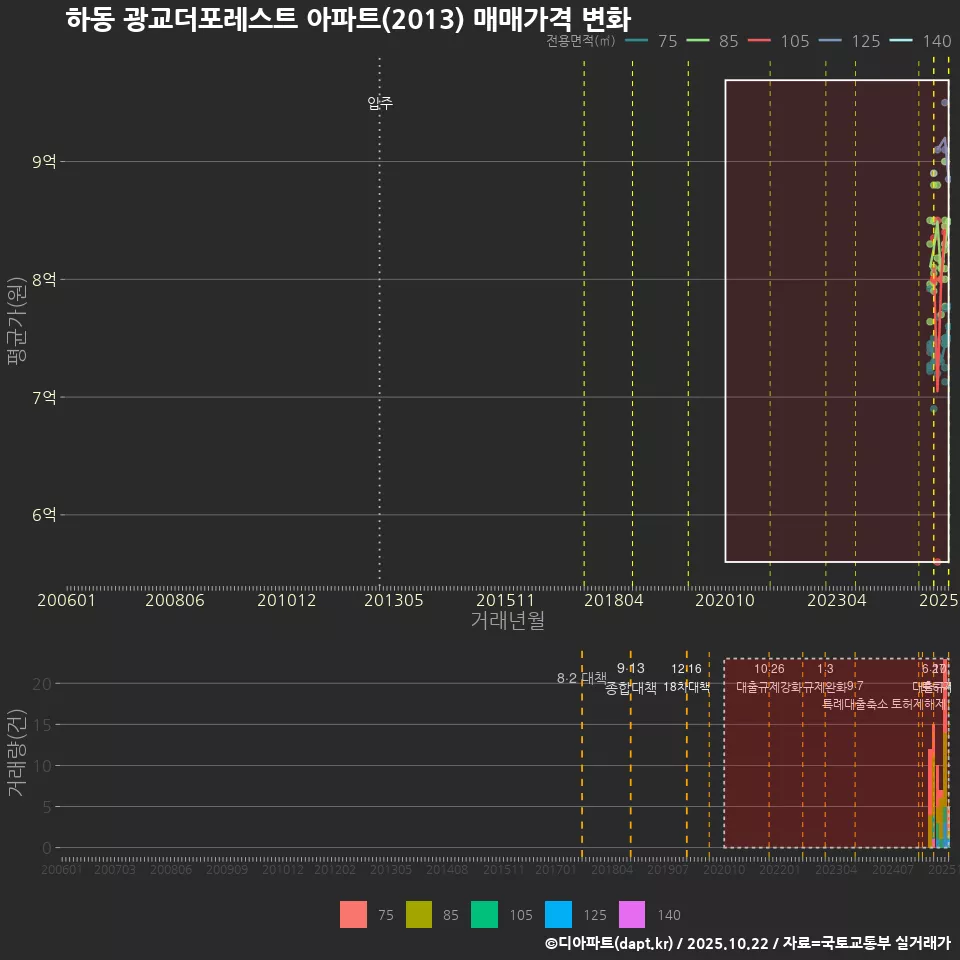The width and height of the screenshot is (960, 960).
Task: Select the 12·16 18차대책 annotation
Action: point(686,678)
